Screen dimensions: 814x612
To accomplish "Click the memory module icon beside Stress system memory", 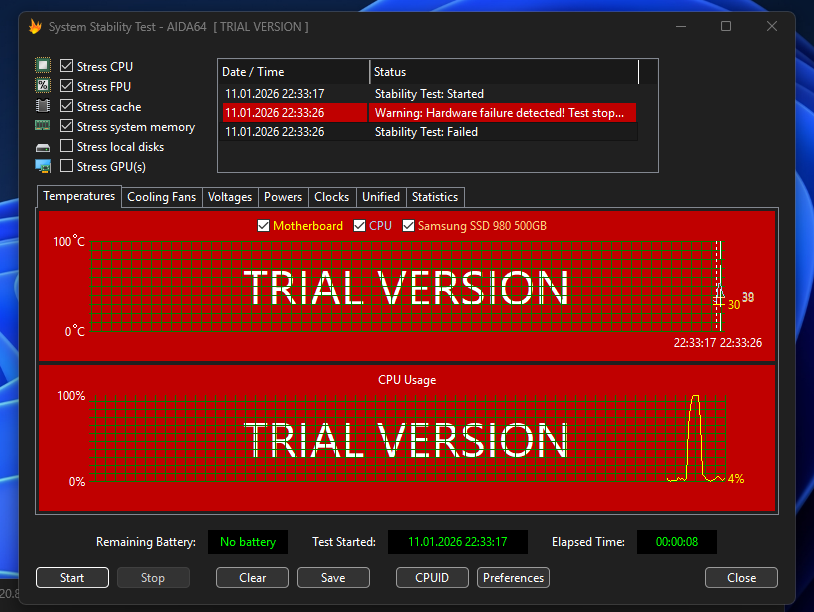I will click(43, 126).
